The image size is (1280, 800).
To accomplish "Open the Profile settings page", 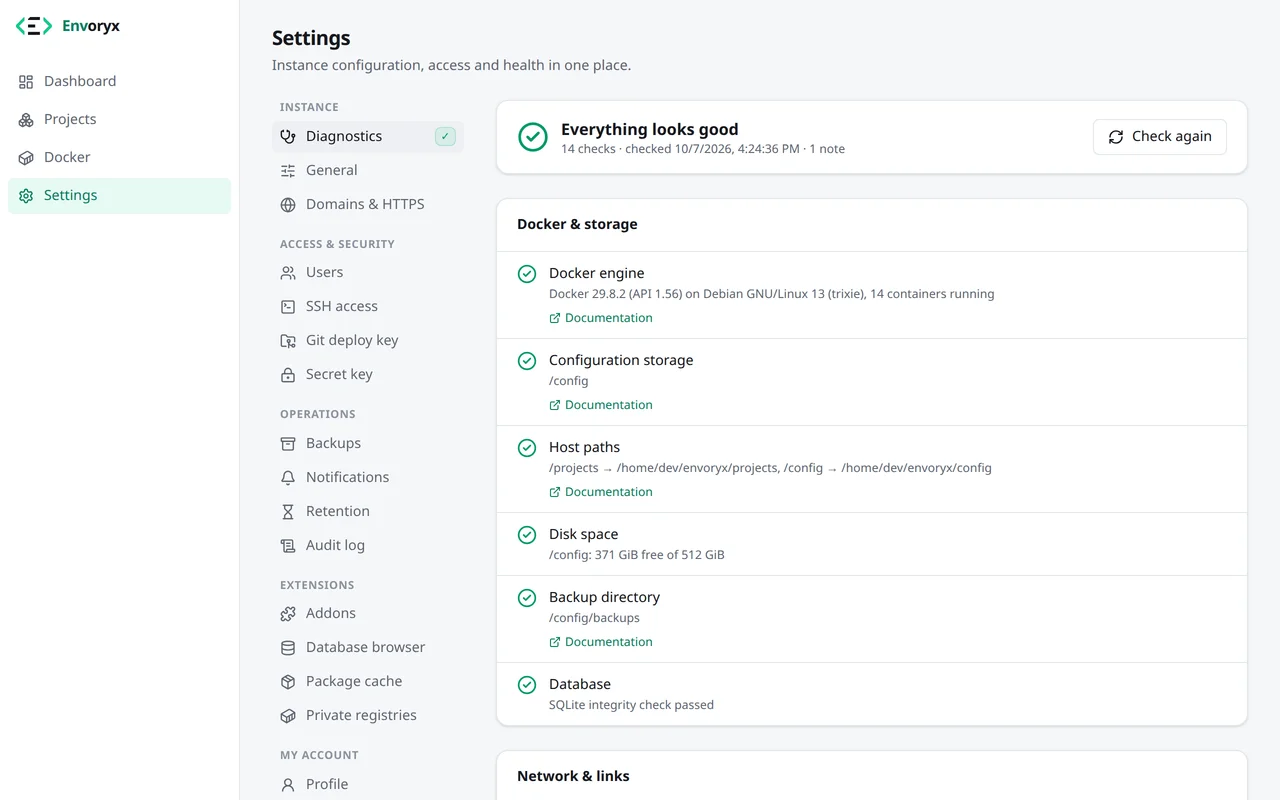I will tap(368, 784).
